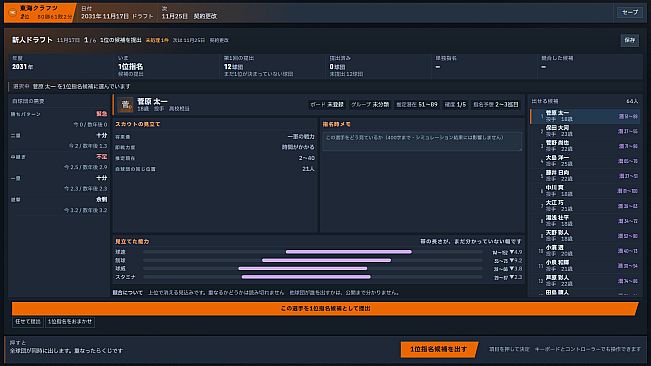Click the 1位指名候補を出す button
This screenshot has width=651, height=366.
click(x=439, y=349)
